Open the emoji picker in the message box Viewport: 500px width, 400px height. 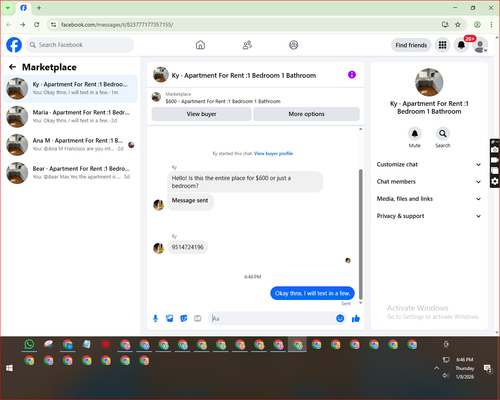click(x=340, y=318)
